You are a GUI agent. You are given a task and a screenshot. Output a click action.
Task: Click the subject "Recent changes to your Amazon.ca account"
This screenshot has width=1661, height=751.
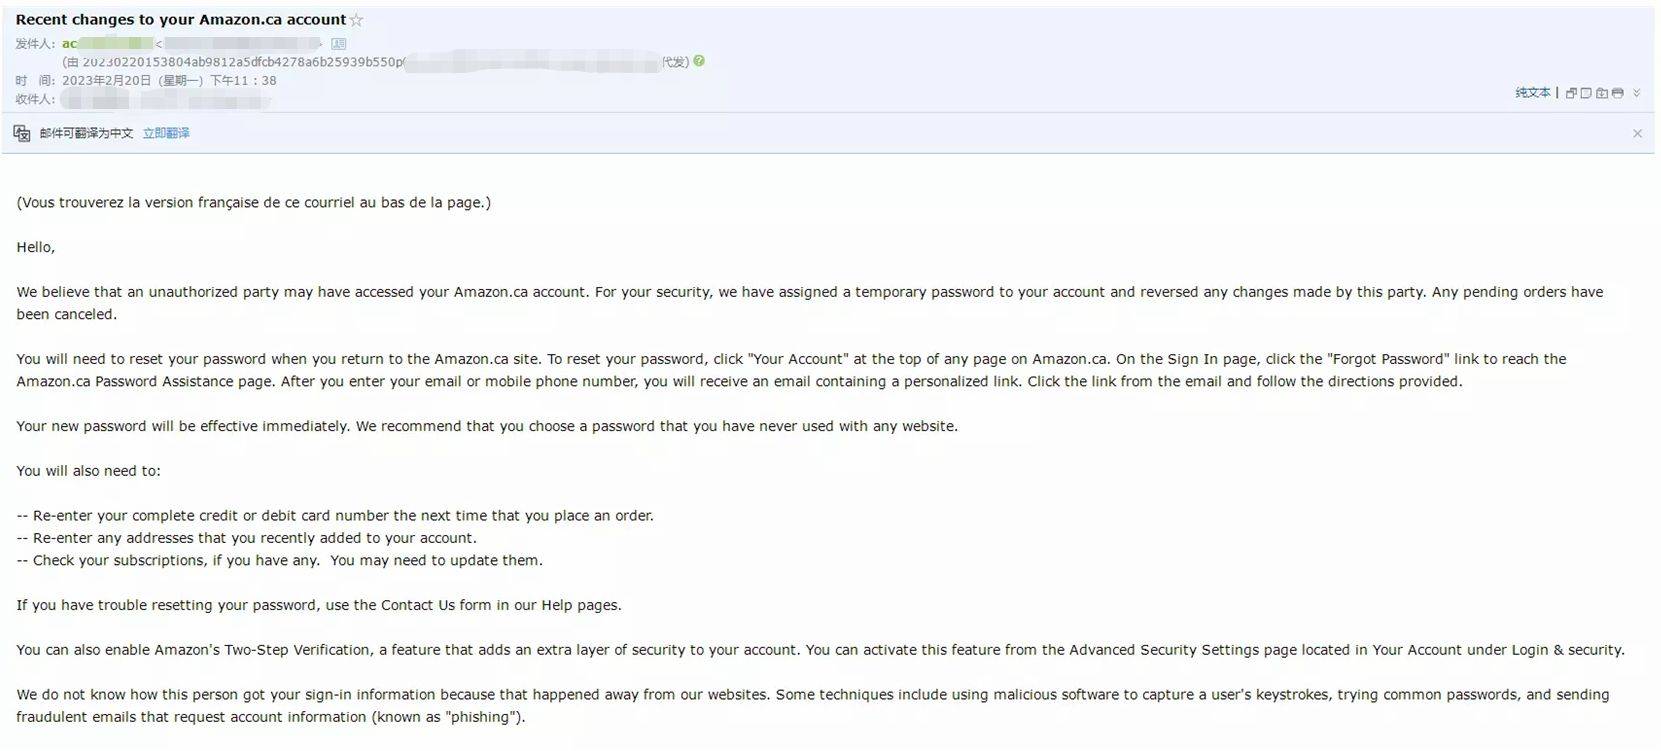180,20
